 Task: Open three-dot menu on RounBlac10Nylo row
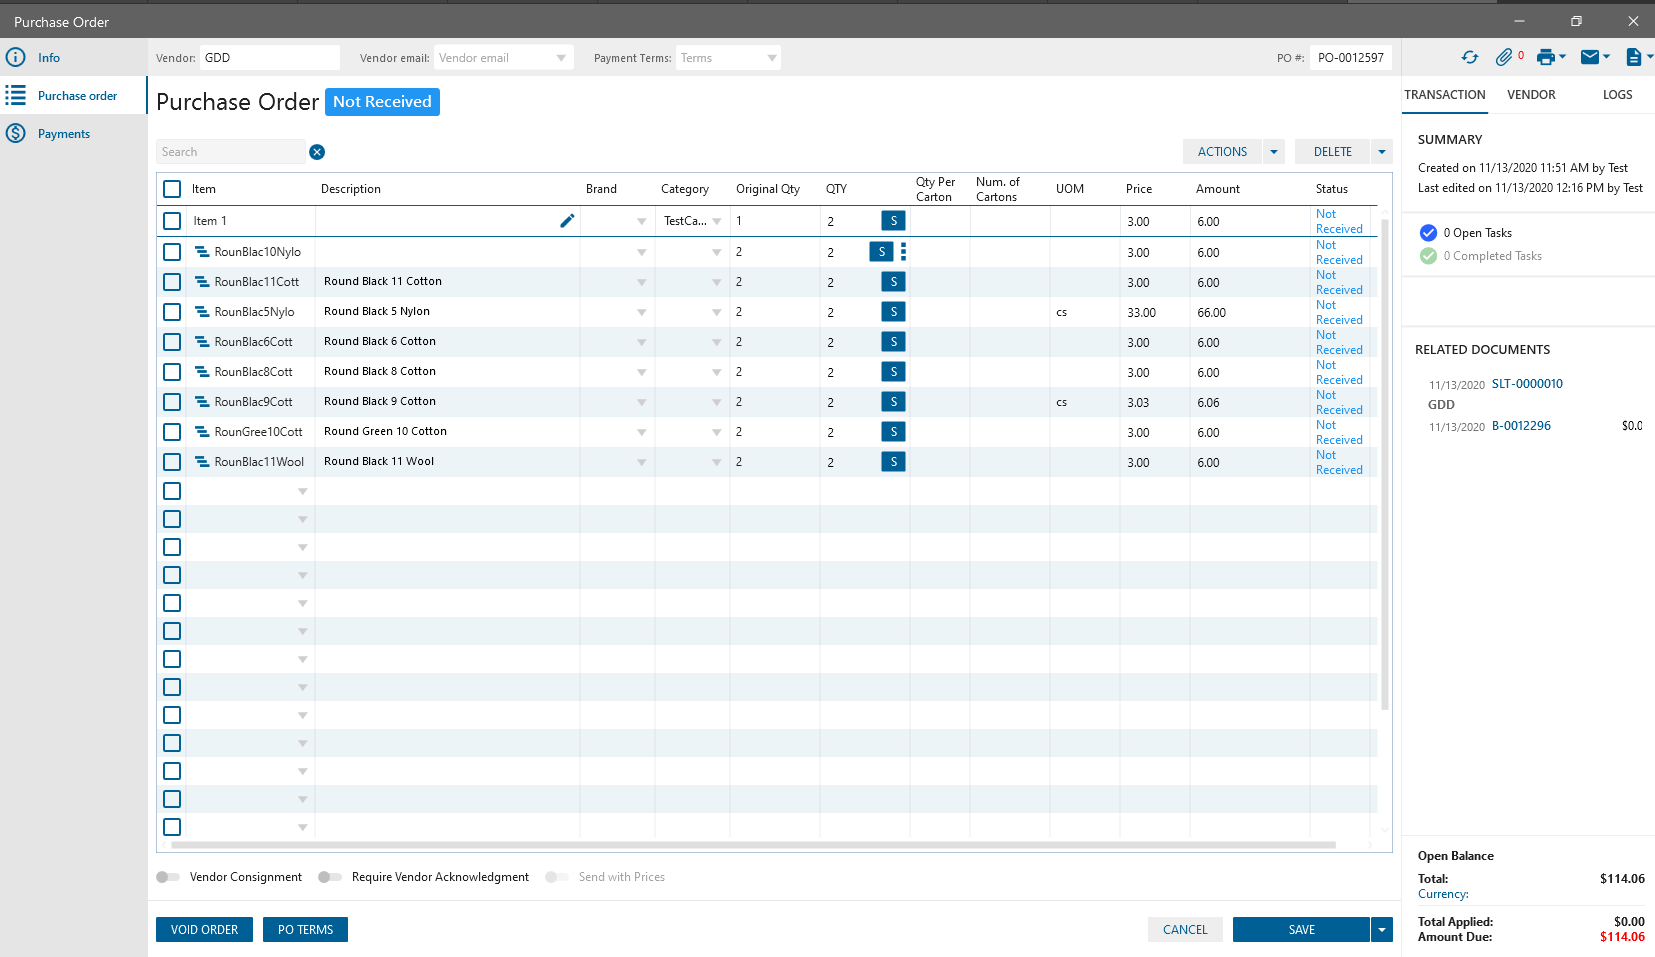coord(903,252)
